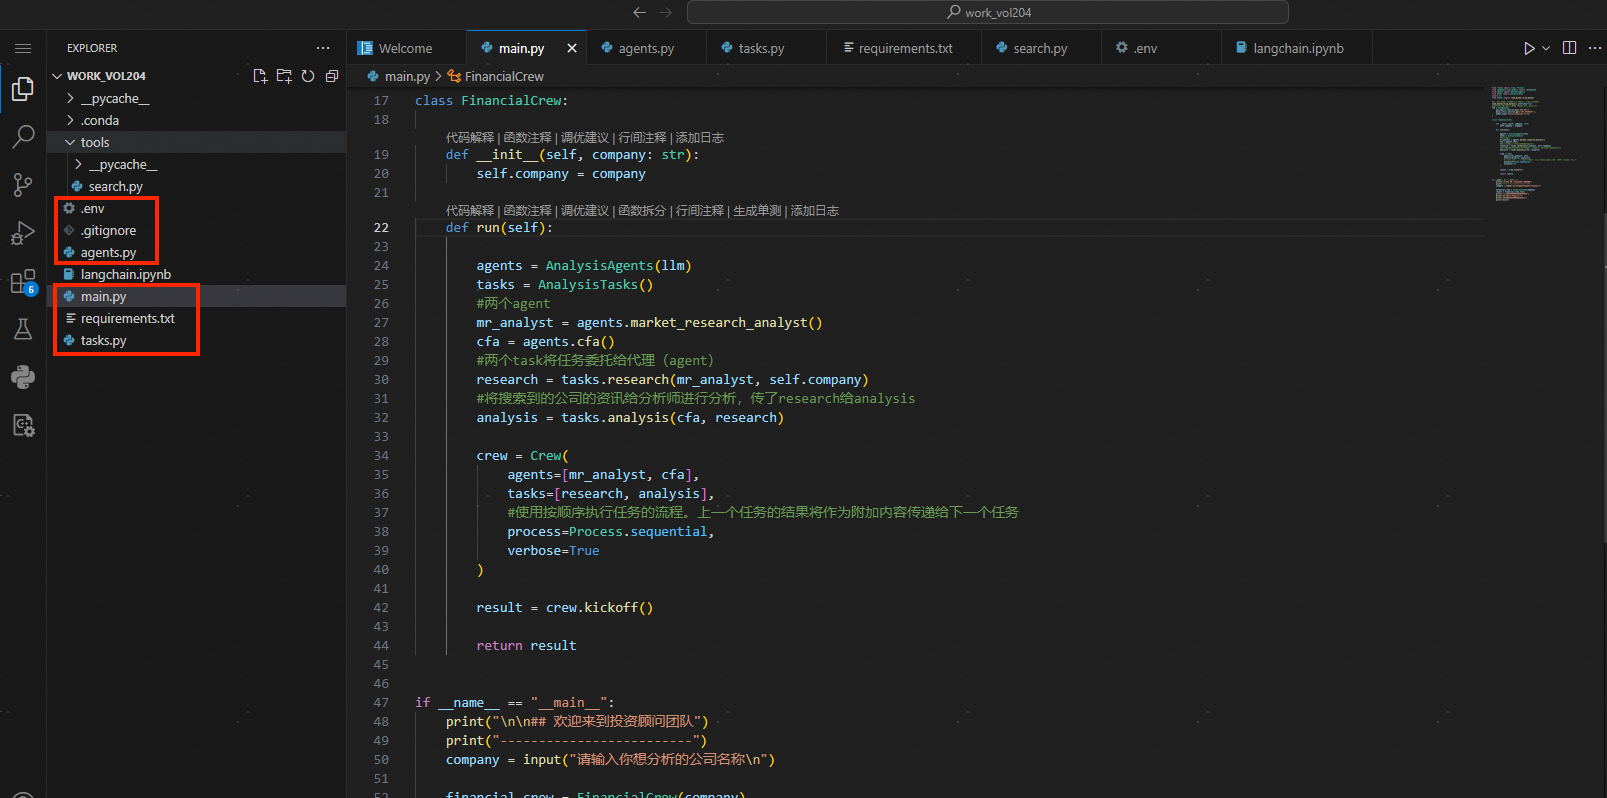Click the hamburger menu icon
Screen dimensions: 1607x798
click(23, 48)
